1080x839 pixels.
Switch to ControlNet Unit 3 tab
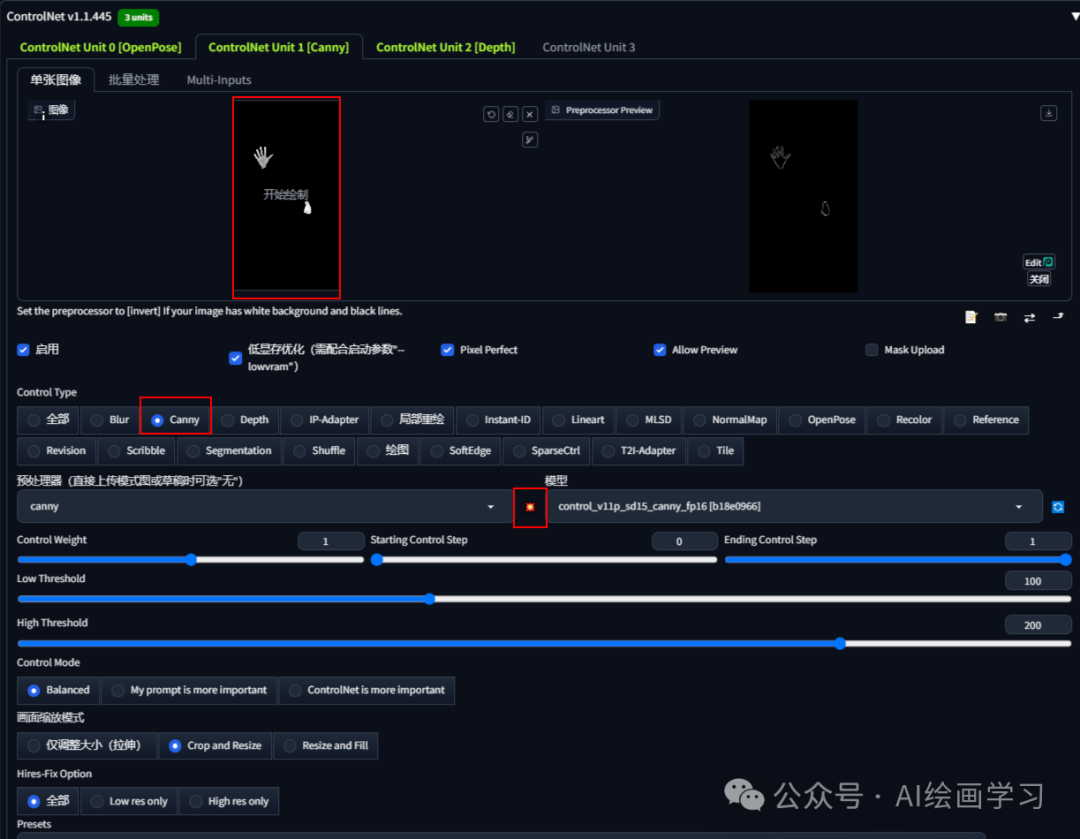click(589, 47)
